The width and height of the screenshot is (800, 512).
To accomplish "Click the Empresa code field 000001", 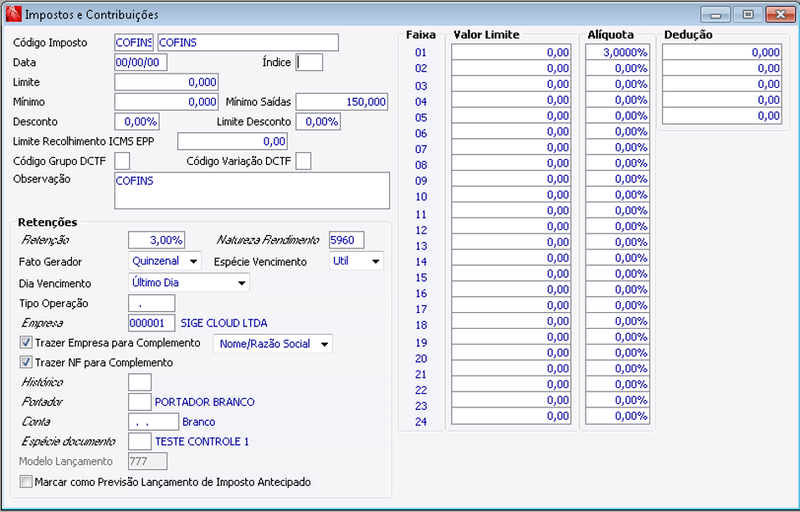I will (x=152, y=323).
